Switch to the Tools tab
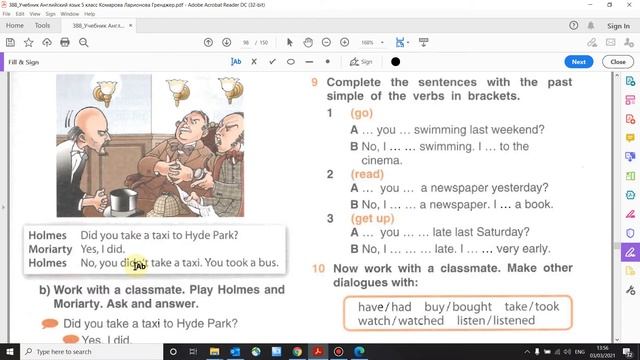 42,25
